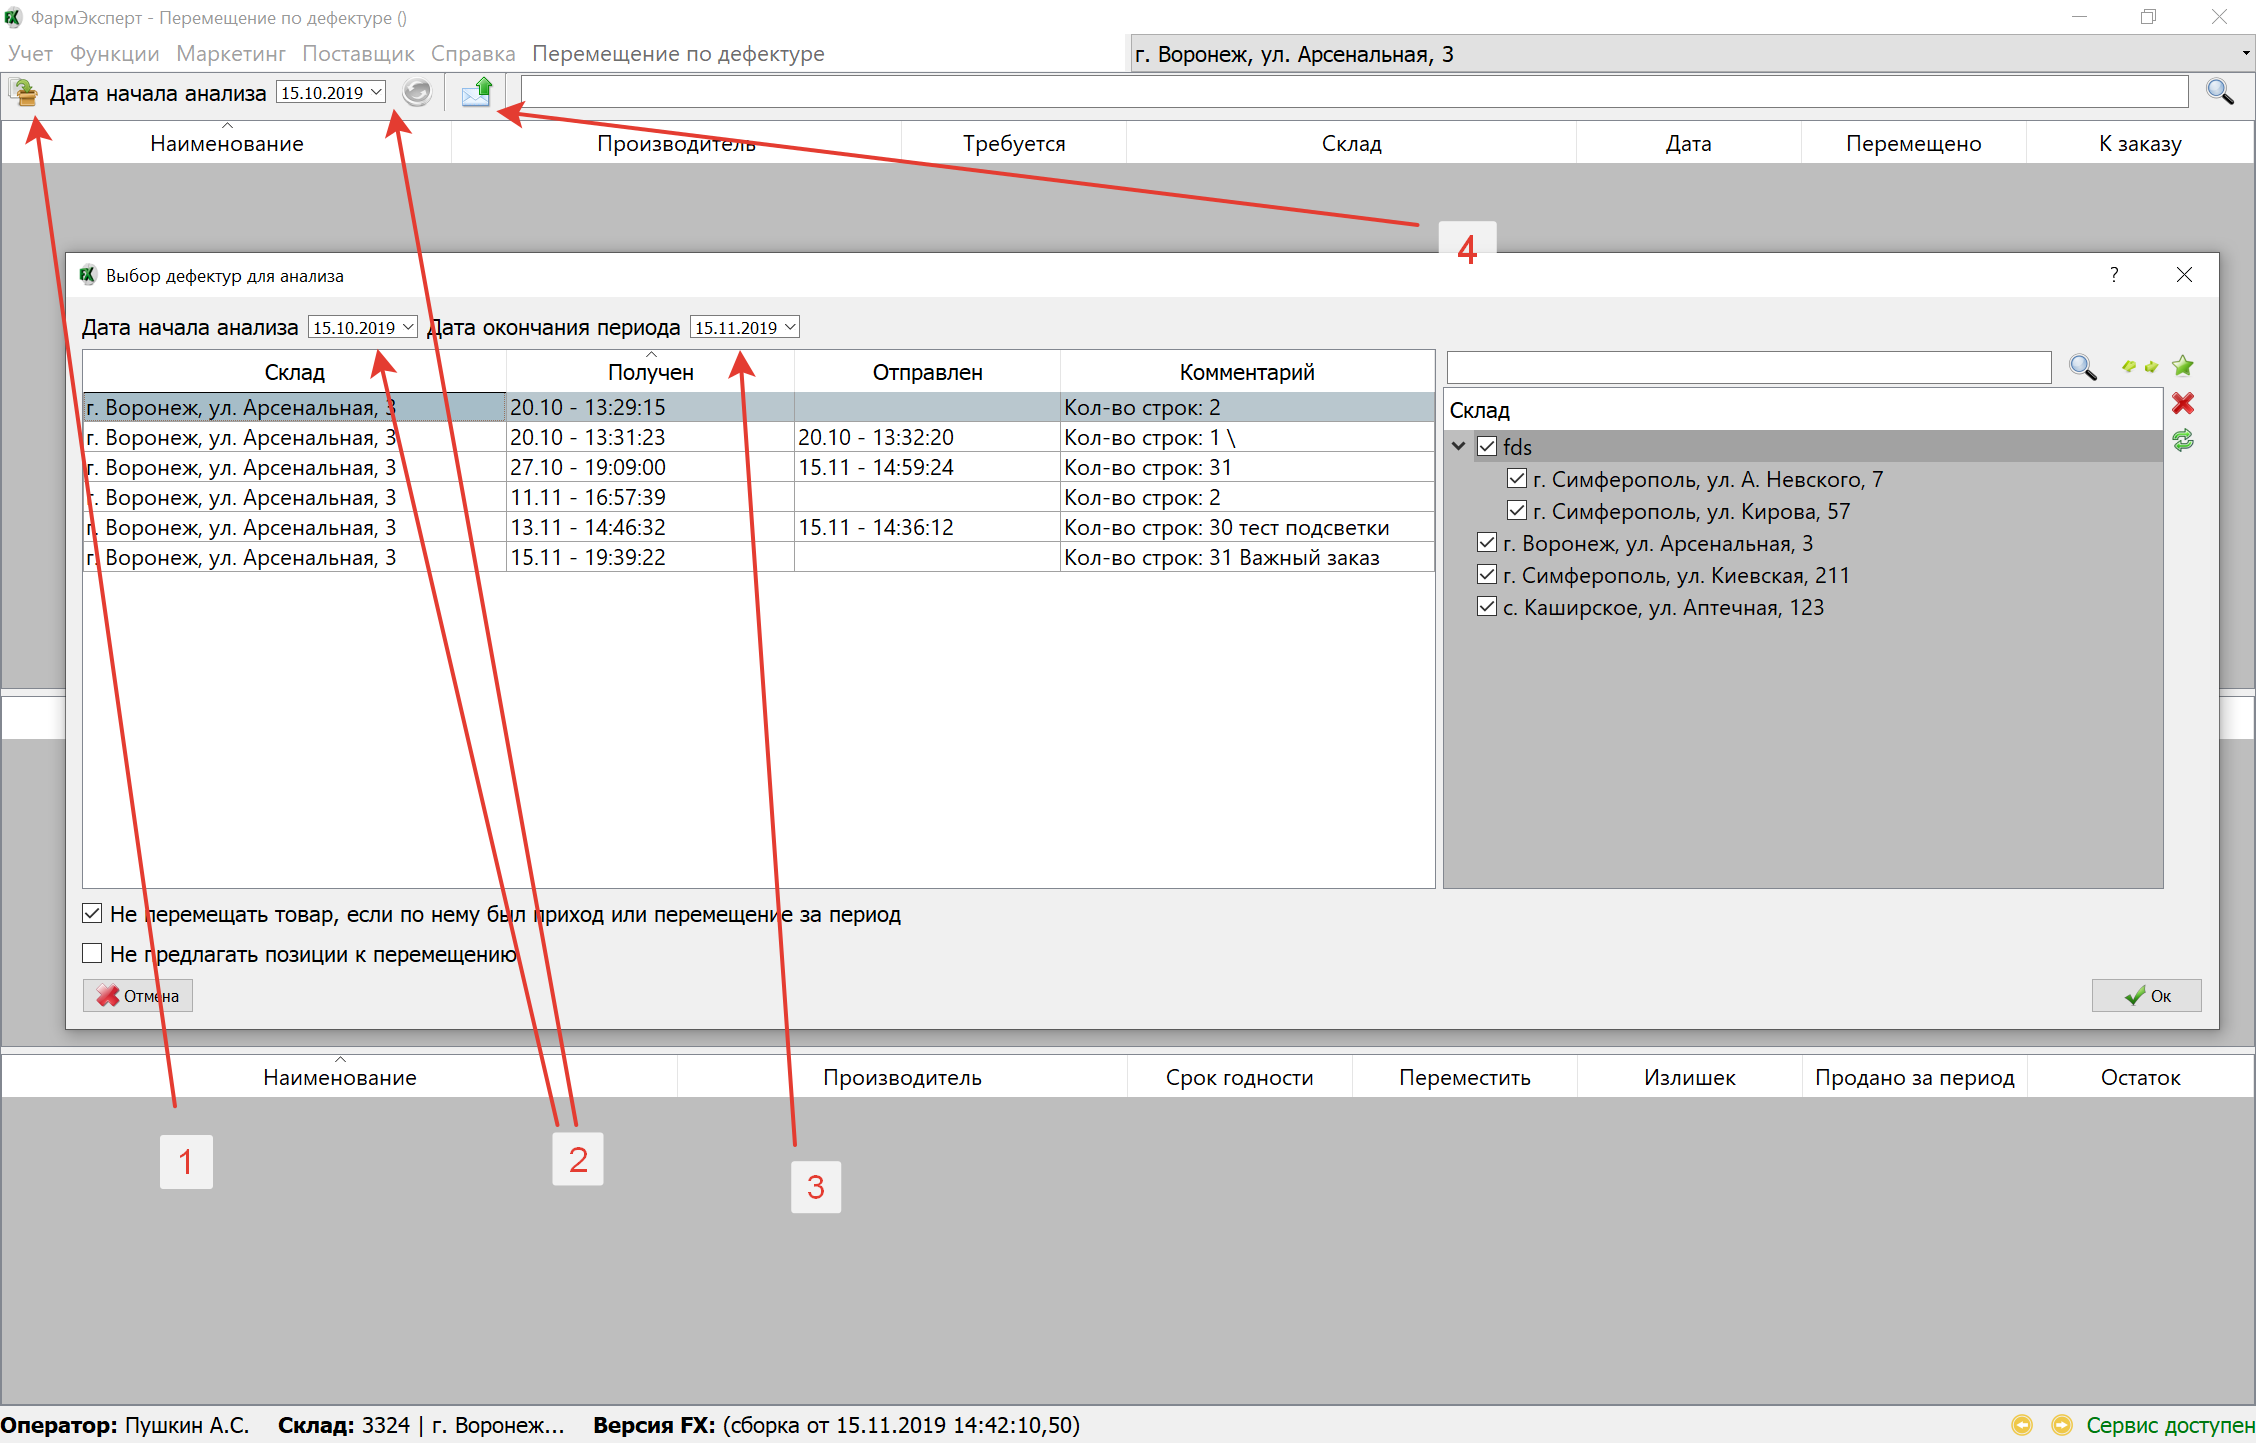The height and width of the screenshot is (1443, 2256).
Task: Uncheck "Не перемещать товар" period checkbox
Action: point(93,914)
